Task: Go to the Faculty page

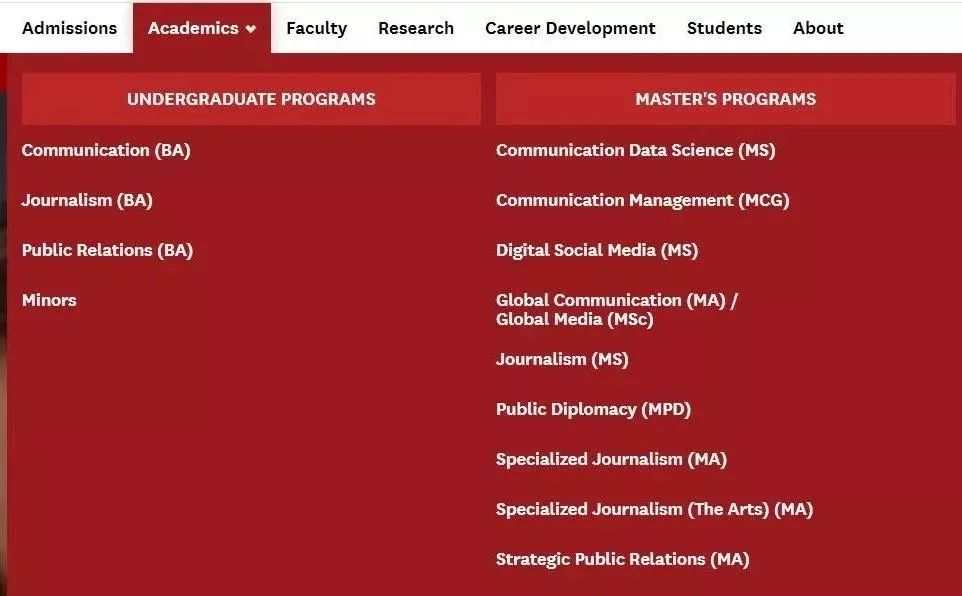Action: point(316,28)
